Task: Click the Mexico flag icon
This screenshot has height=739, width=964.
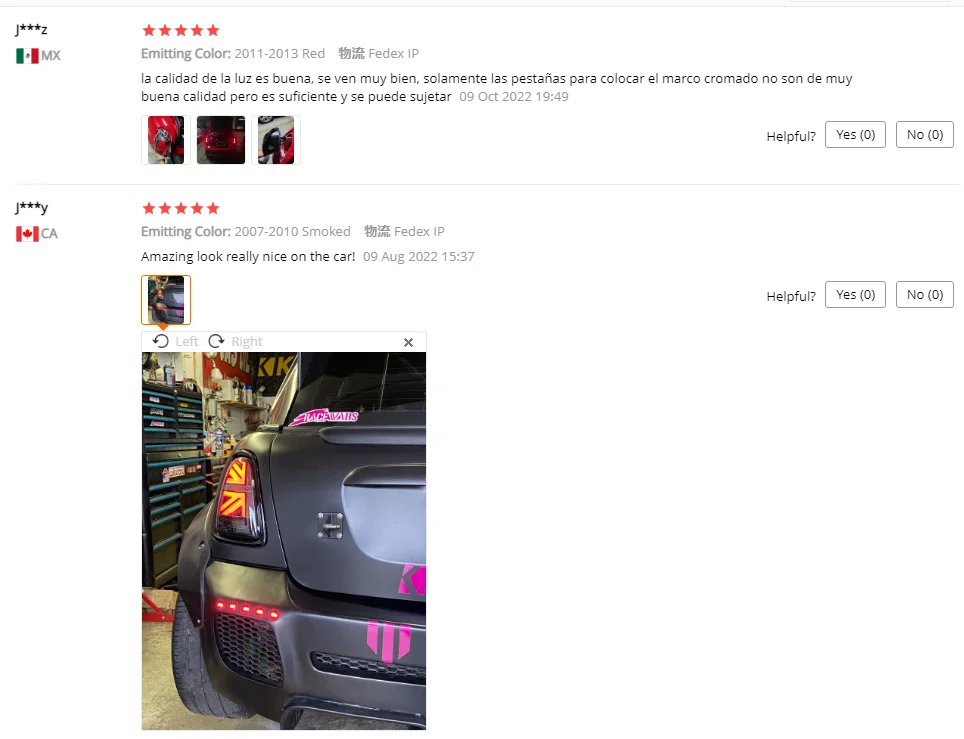Action: [27, 56]
